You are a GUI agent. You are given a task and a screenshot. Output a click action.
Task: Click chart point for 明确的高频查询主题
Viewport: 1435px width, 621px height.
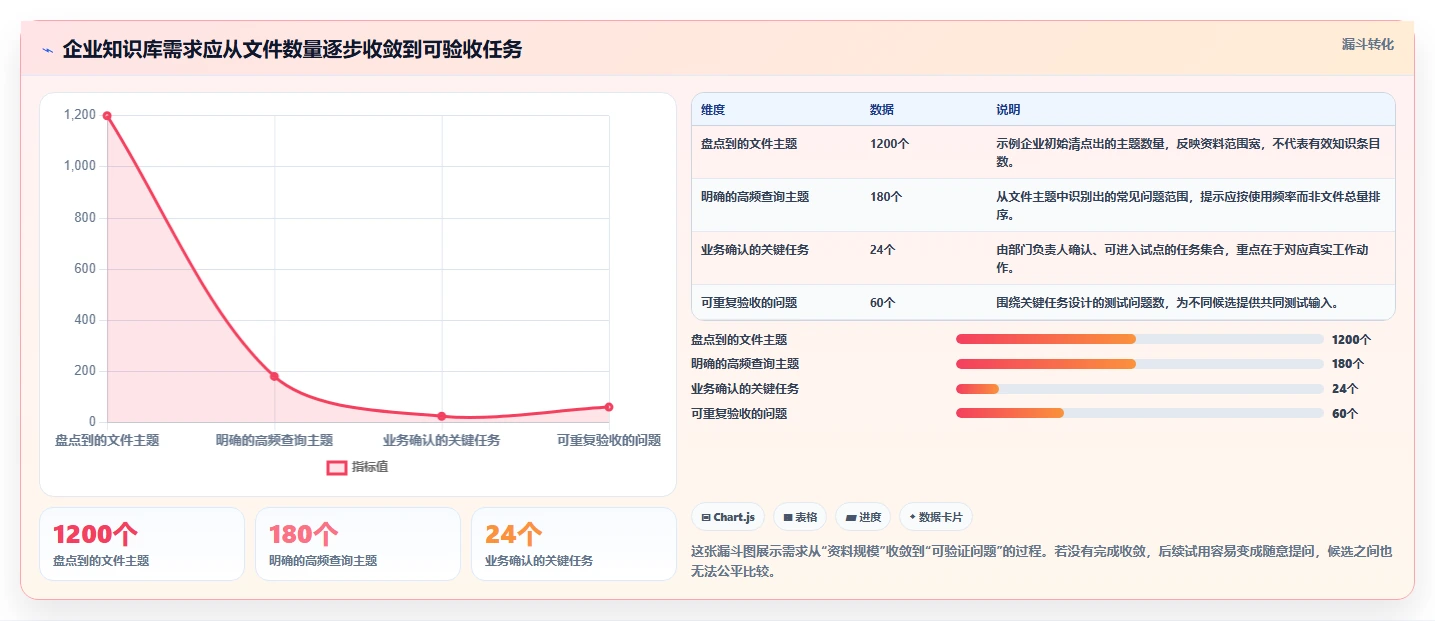click(274, 376)
